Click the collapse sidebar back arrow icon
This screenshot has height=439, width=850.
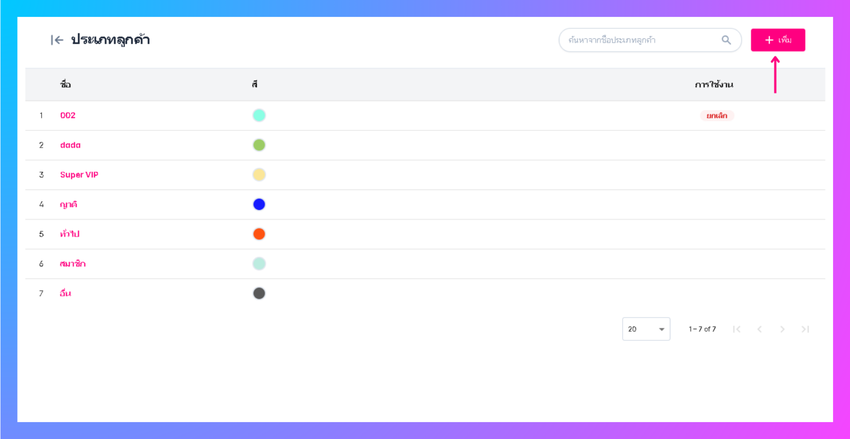click(x=57, y=40)
